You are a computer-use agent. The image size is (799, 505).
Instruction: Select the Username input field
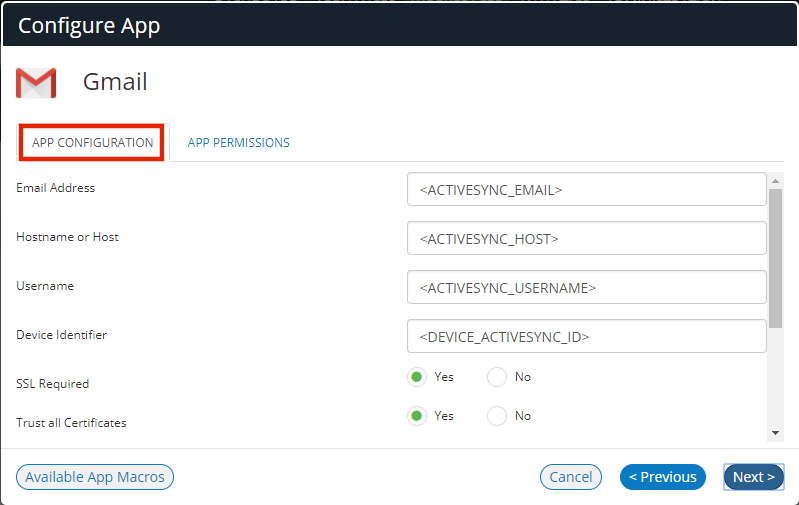(587, 287)
